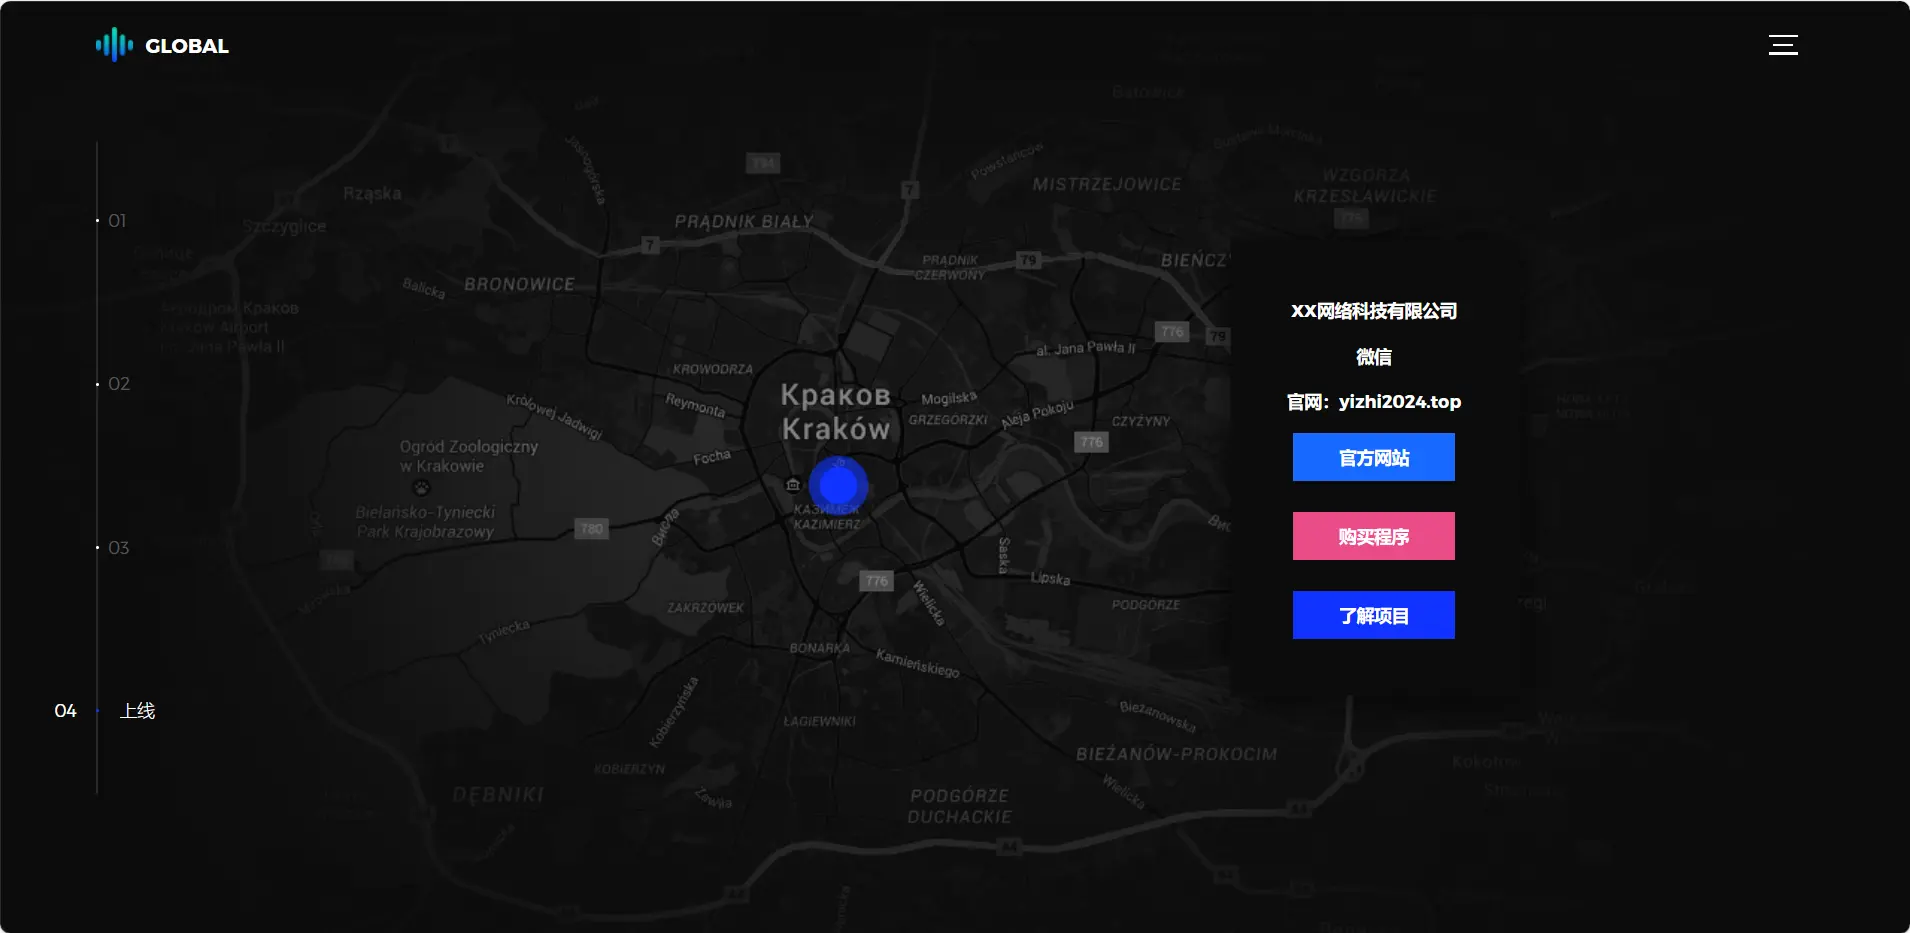
Task: Click the museum icon above Kazimierz label
Action: (793, 485)
